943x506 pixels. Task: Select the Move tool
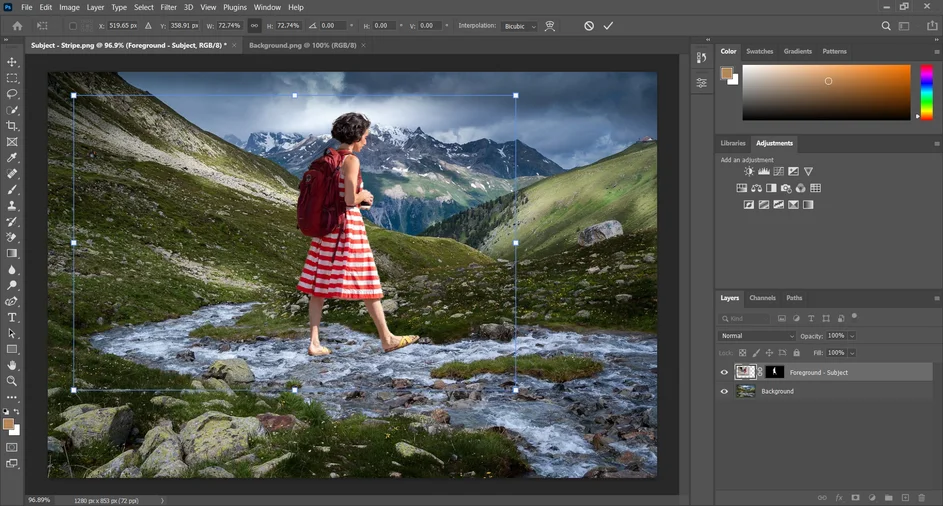(12, 62)
